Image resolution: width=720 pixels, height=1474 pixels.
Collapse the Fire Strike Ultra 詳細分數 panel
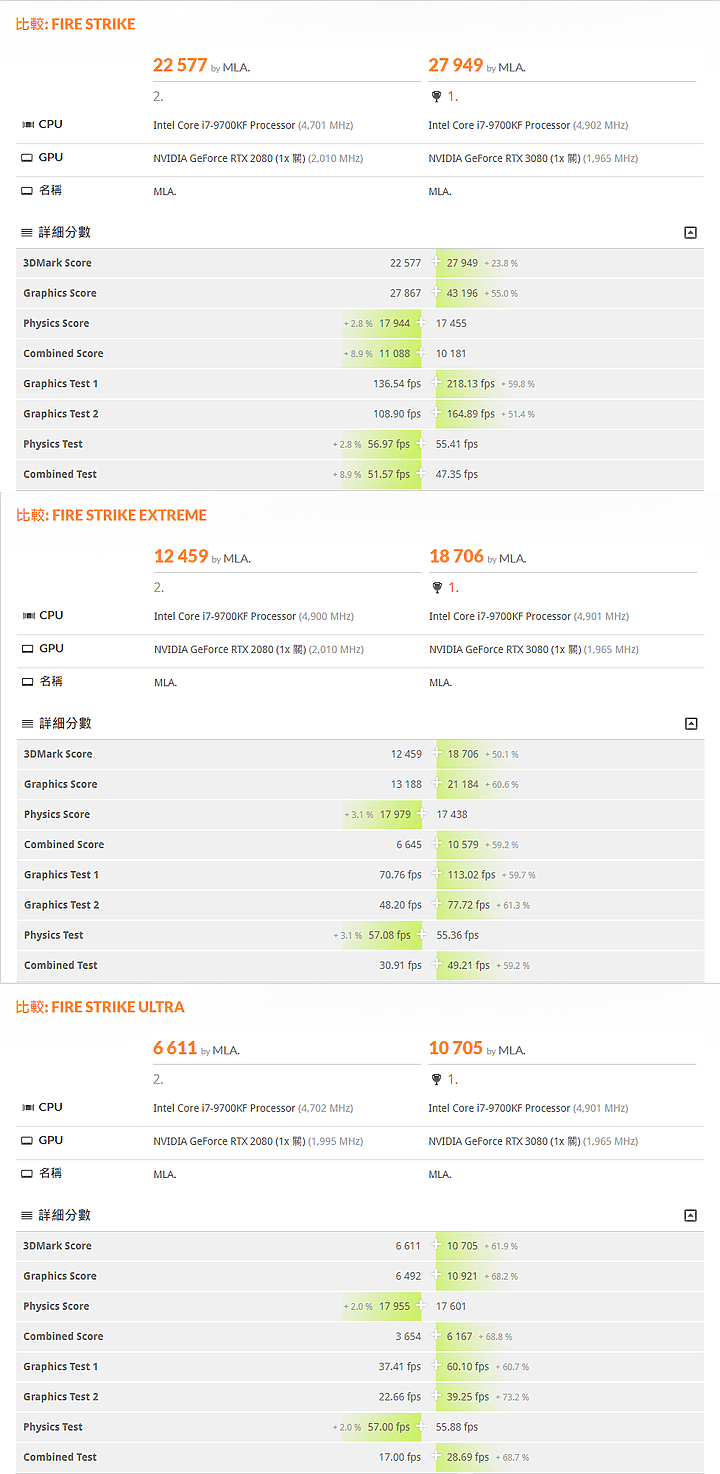pyautogui.click(x=690, y=1215)
